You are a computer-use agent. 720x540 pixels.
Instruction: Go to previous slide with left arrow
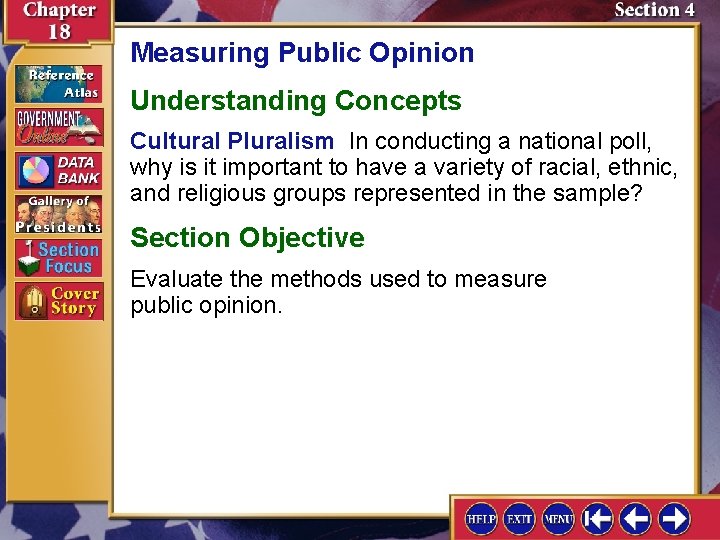[x=636, y=519]
